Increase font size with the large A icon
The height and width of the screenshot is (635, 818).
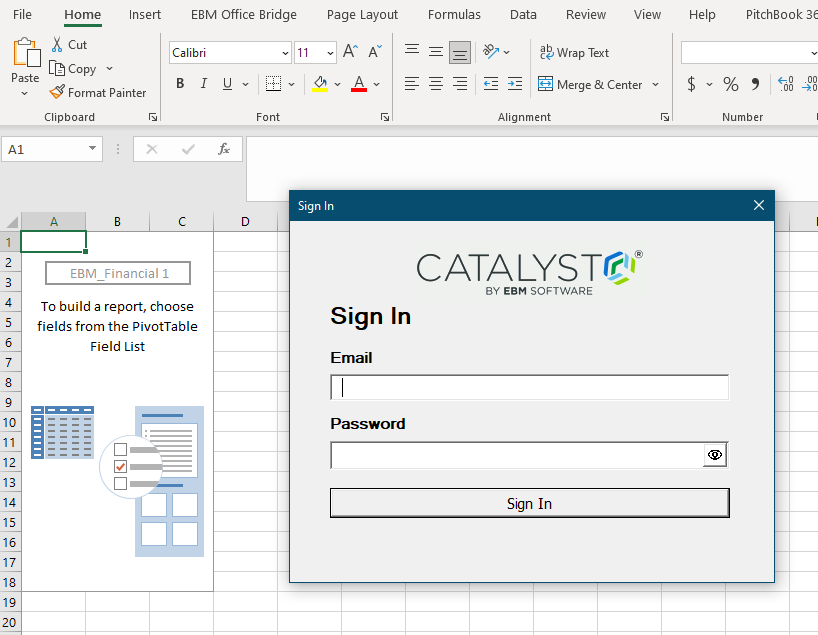[350, 52]
